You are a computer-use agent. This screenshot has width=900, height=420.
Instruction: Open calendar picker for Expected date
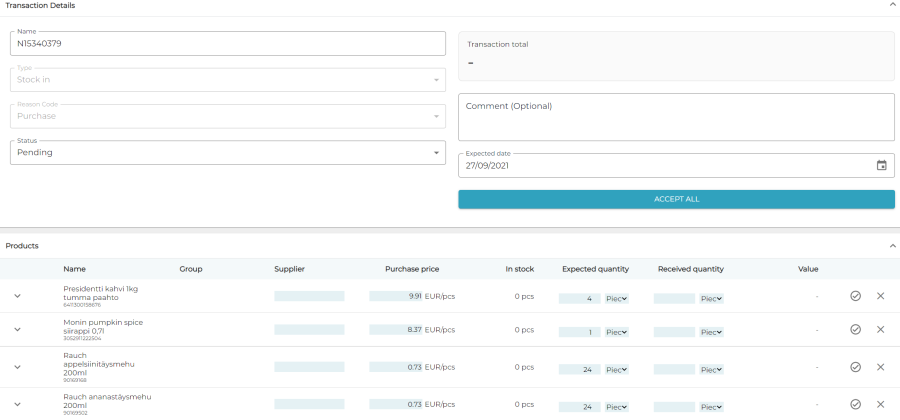[881, 165]
